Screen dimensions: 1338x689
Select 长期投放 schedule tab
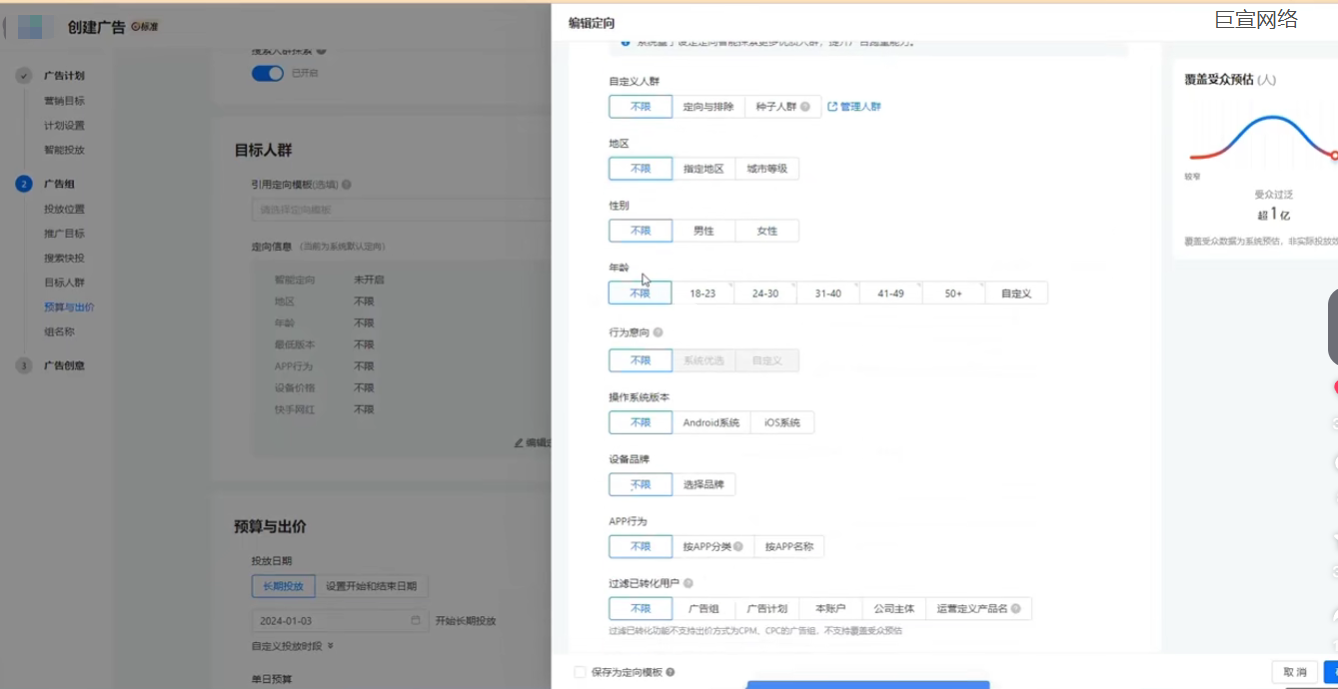tap(284, 586)
